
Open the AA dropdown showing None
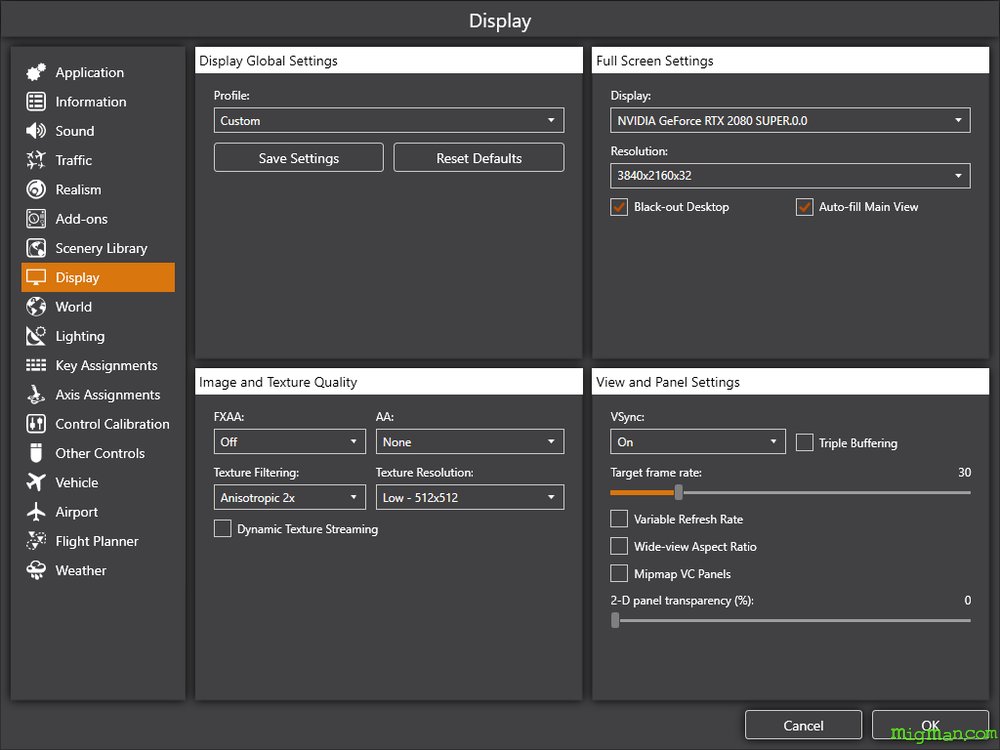point(470,442)
